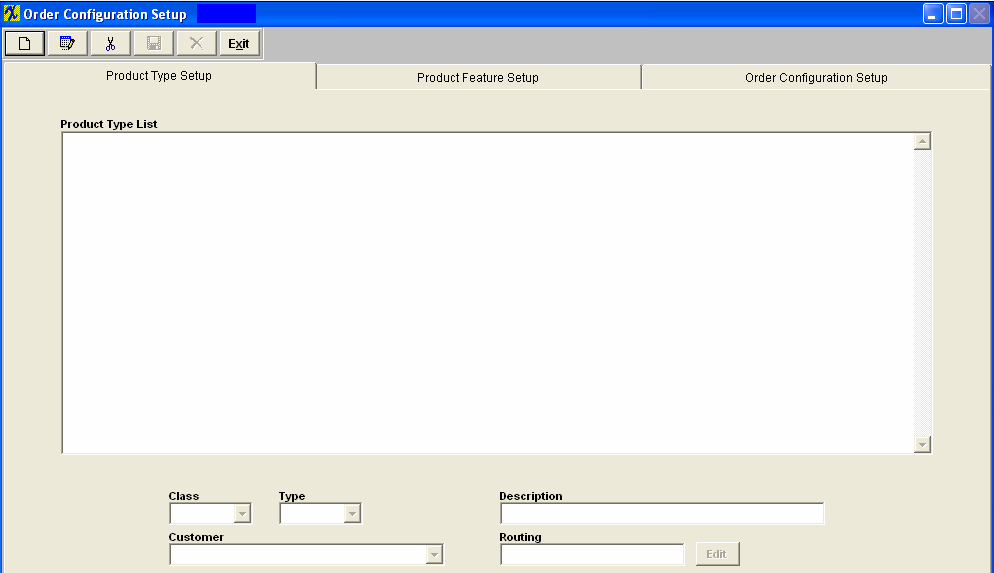Minimize the Order Configuration Setup window
Image resolution: width=994 pixels, height=573 pixels.
(933, 14)
